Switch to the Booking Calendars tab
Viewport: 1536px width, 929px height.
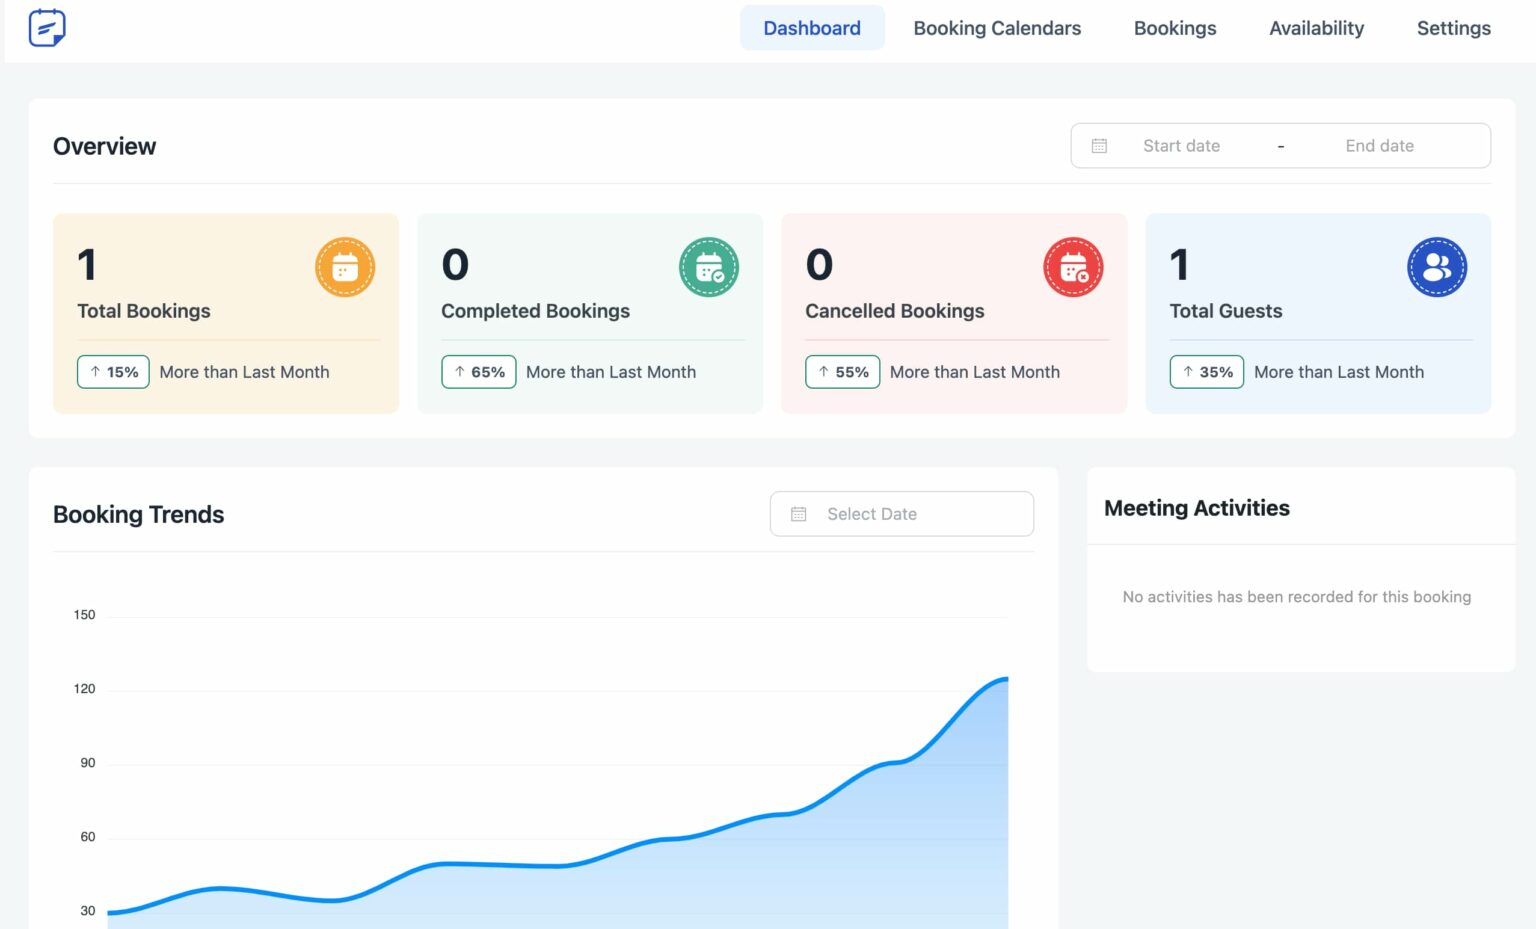point(996,28)
